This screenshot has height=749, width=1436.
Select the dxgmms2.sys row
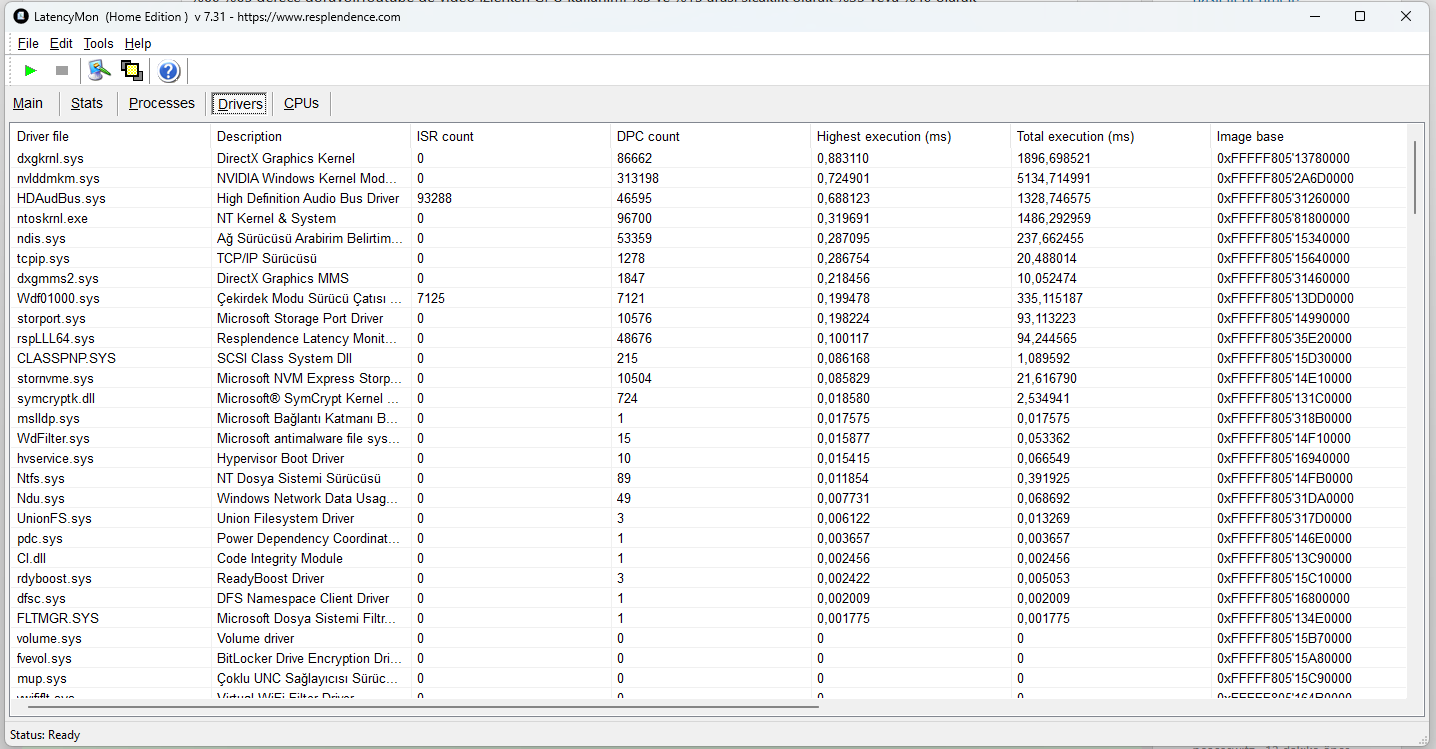click(x=708, y=278)
